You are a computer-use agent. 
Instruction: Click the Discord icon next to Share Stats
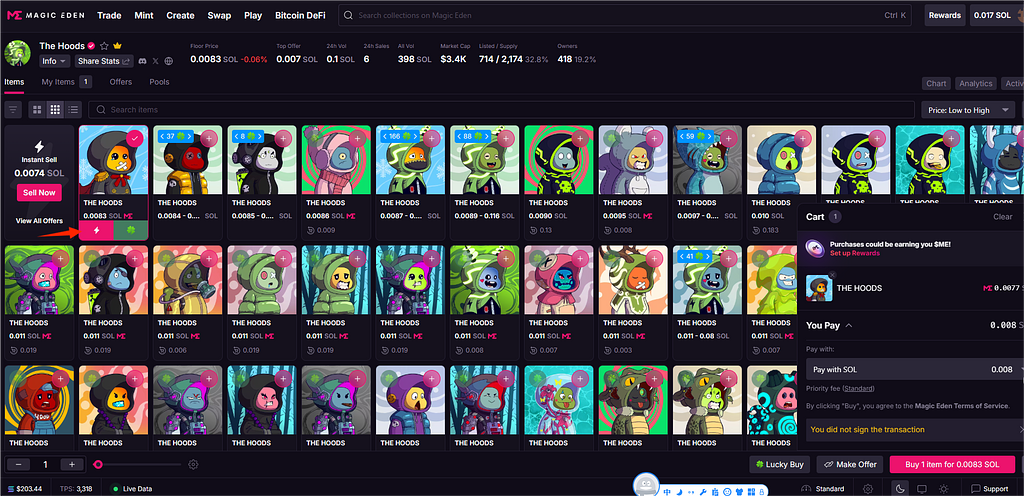(x=143, y=61)
